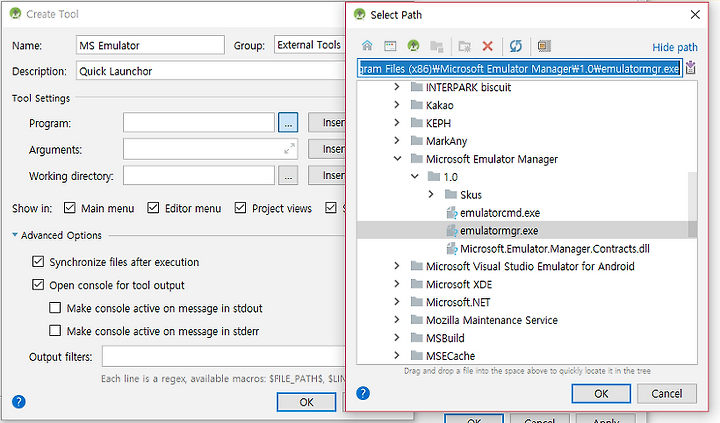Click Hide path link

pyautogui.click(x=675, y=47)
